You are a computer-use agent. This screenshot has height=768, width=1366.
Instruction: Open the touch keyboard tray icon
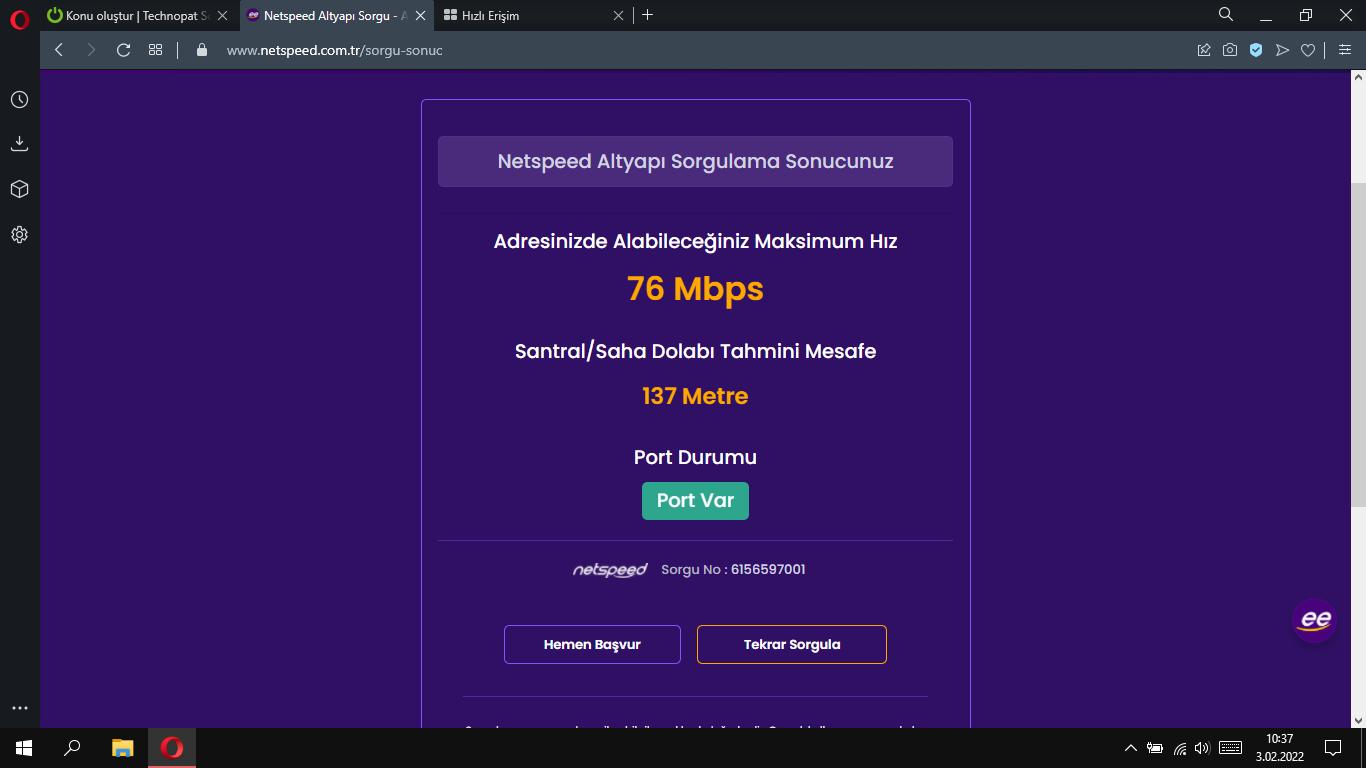click(x=1231, y=747)
